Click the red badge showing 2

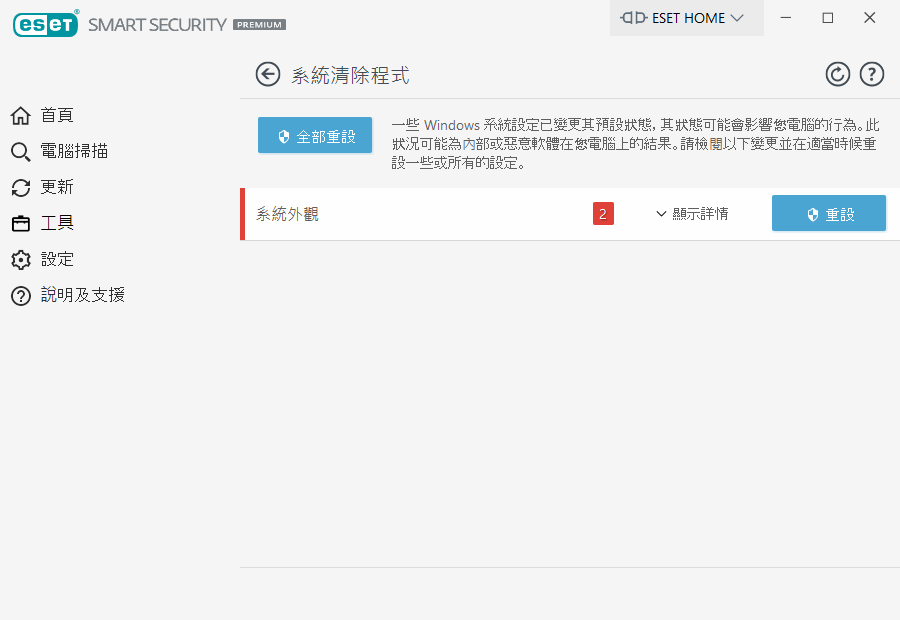pyautogui.click(x=603, y=214)
